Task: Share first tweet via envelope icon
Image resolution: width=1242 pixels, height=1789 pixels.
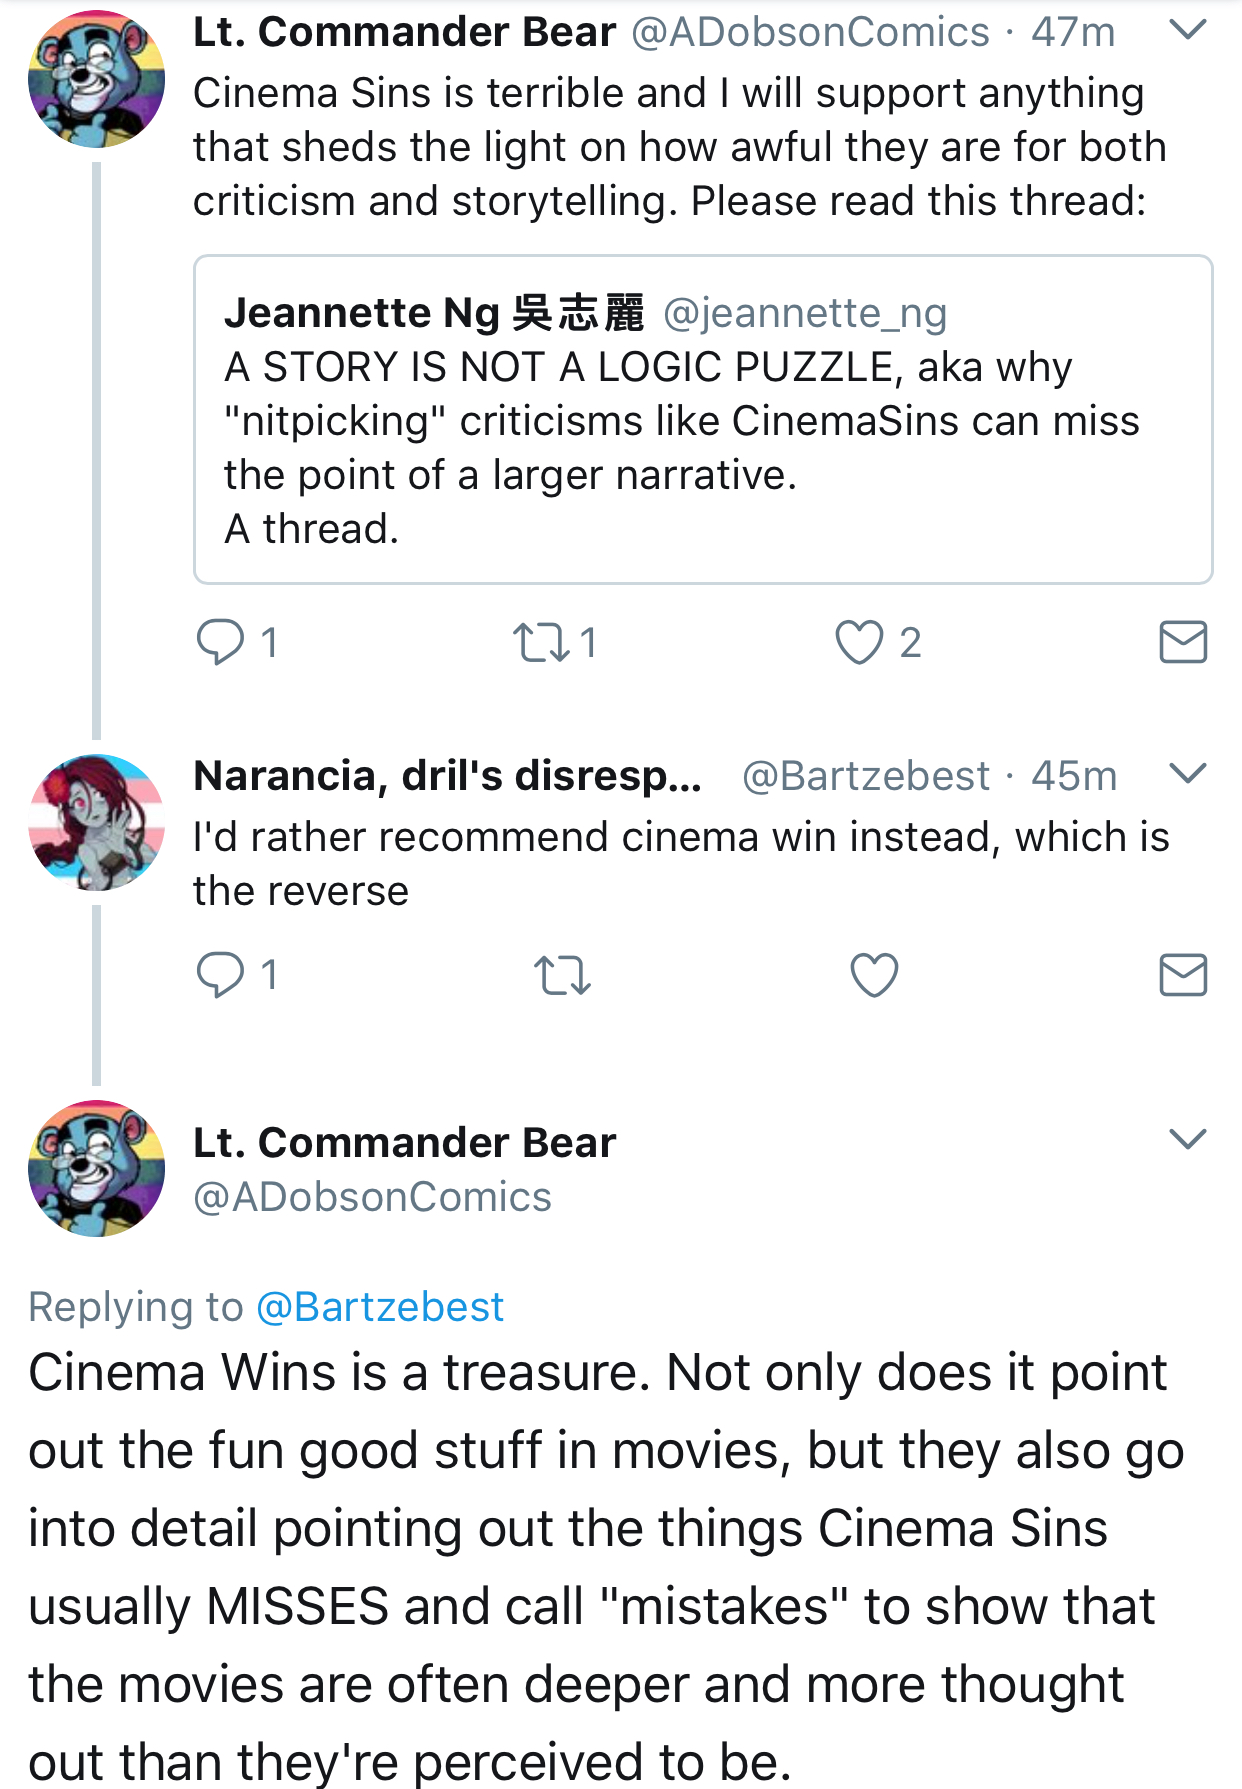Action: 1183,642
